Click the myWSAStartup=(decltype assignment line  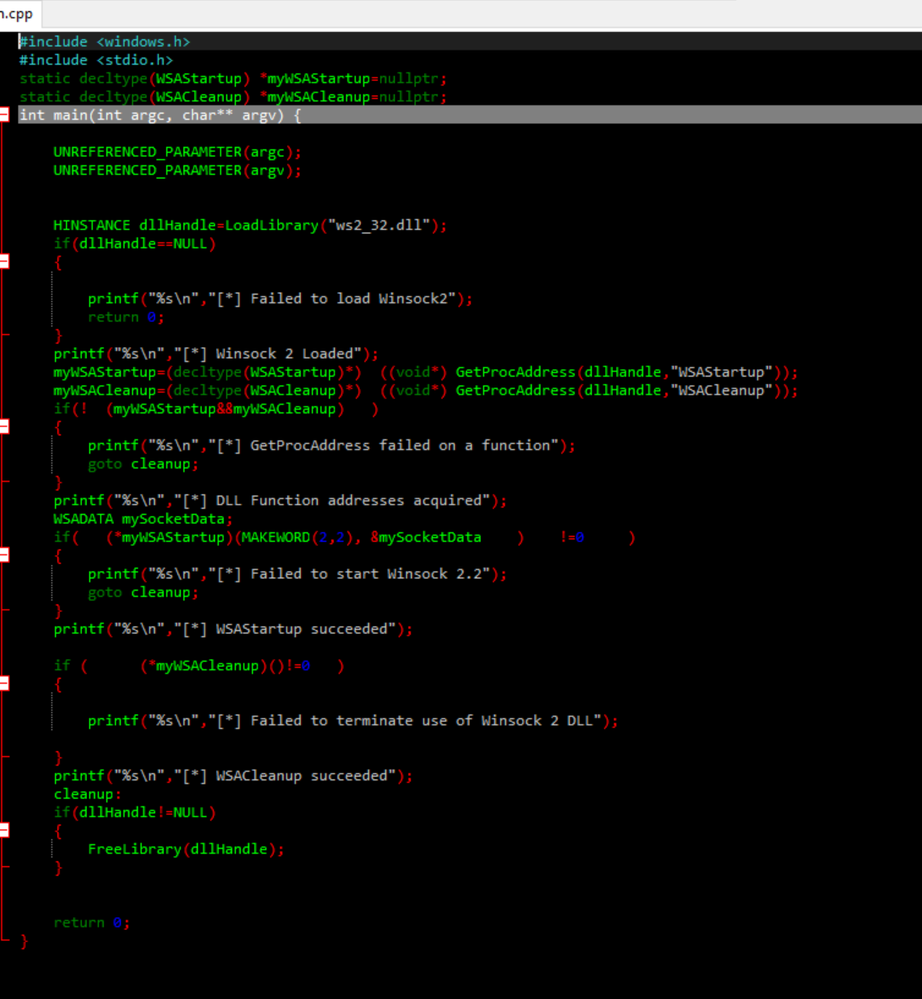(426, 373)
